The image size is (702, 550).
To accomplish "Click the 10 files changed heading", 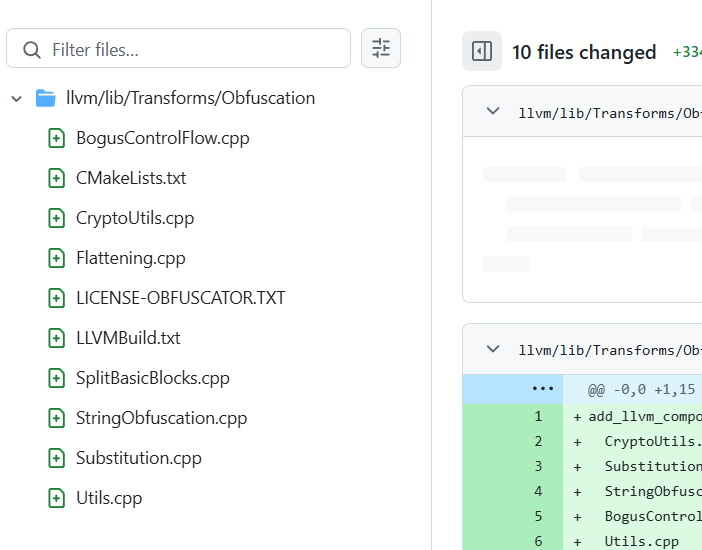I will [x=584, y=52].
